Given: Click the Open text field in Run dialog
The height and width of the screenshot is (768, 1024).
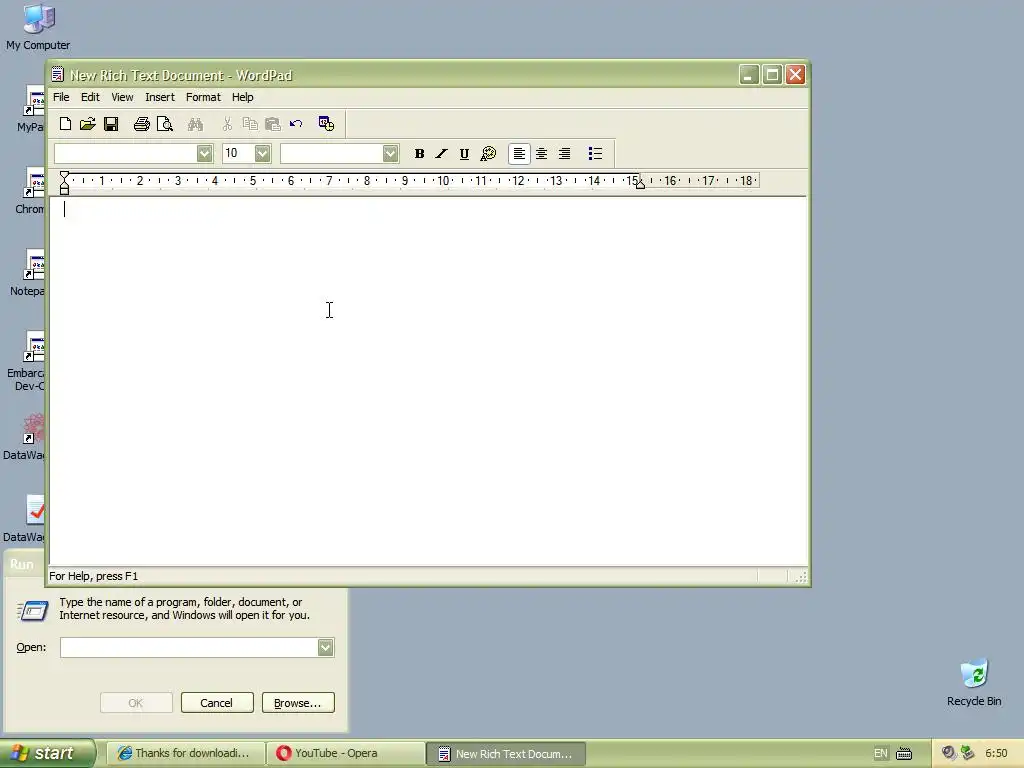Looking at the screenshot, I should [189, 647].
